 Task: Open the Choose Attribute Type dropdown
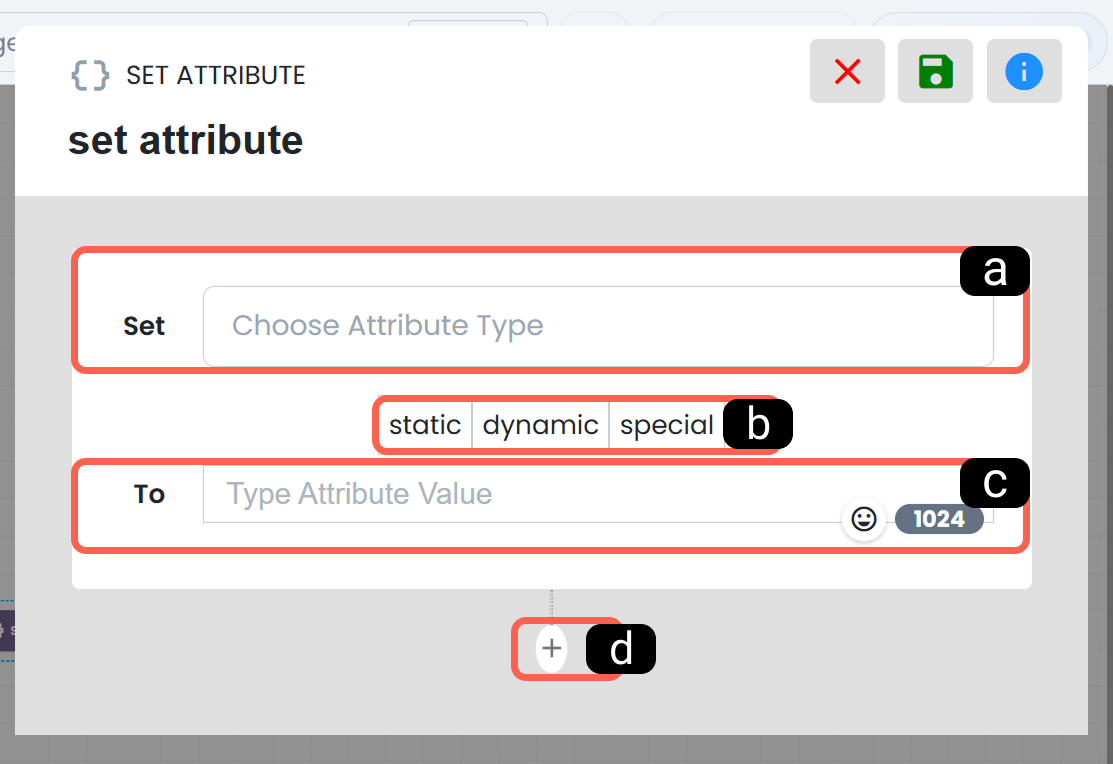click(598, 326)
